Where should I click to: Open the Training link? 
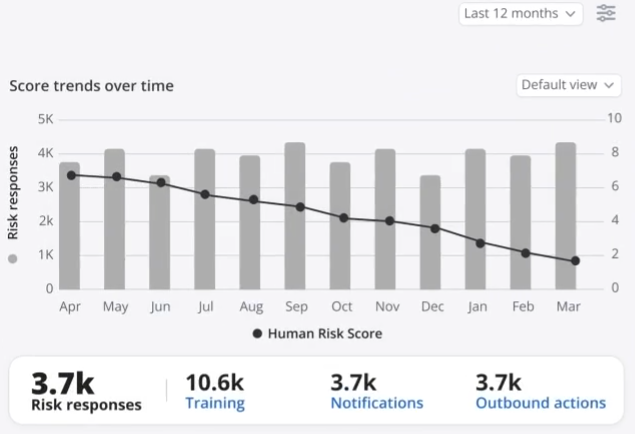point(215,403)
